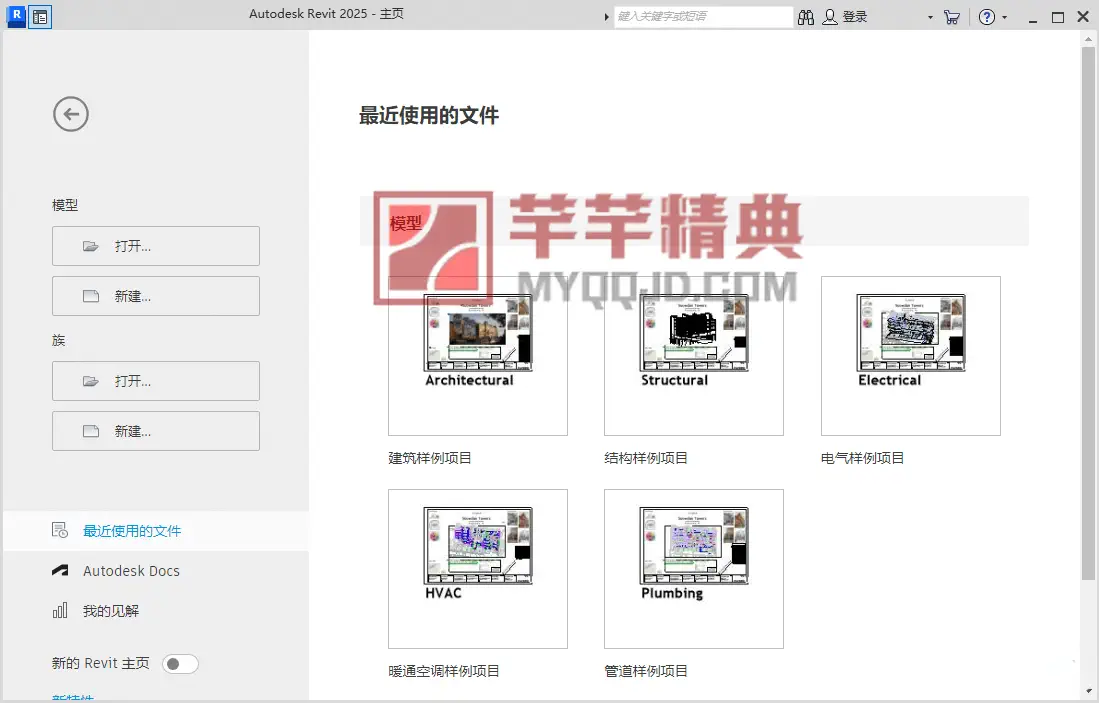Viewport: 1099px width, 703px height.
Task: Click the Autodesk Revit 2025 - 主页 title
Action: tap(326, 14)
